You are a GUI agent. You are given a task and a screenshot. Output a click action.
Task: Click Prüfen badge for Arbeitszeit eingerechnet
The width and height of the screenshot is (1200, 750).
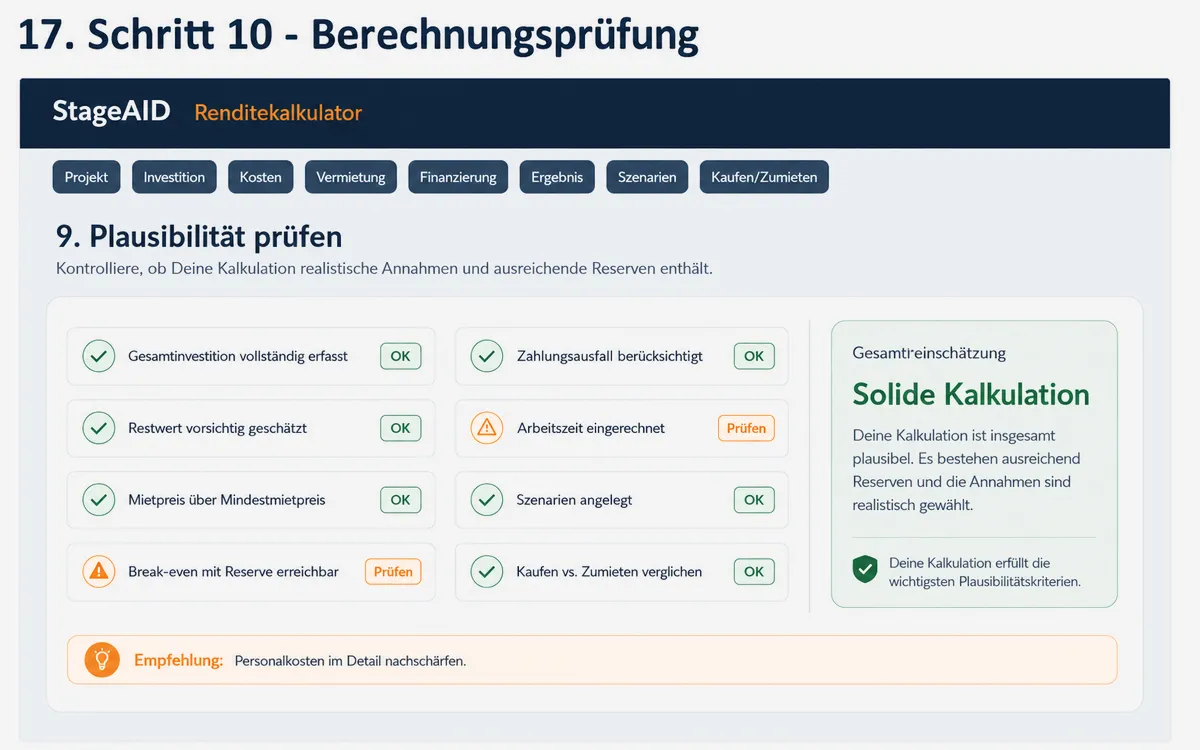(x=746, y=428)
